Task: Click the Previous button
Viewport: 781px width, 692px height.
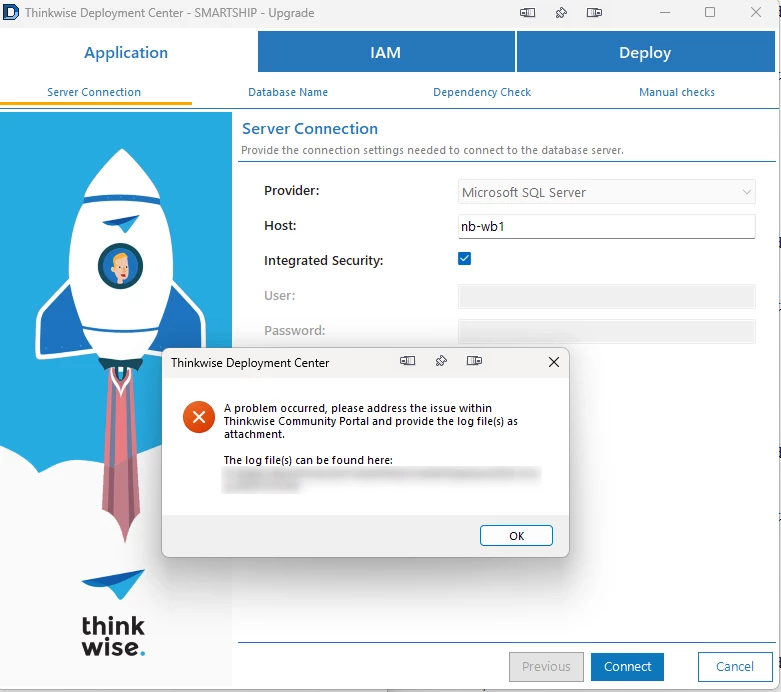Action: click(x=546, y=667)
